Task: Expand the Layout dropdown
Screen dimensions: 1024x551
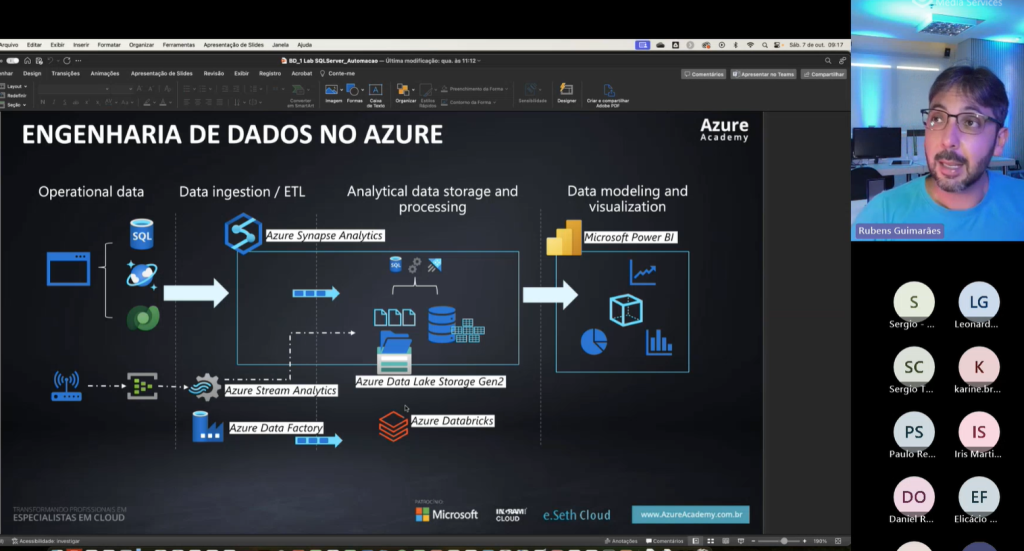Action: click(x=15, y=87)
